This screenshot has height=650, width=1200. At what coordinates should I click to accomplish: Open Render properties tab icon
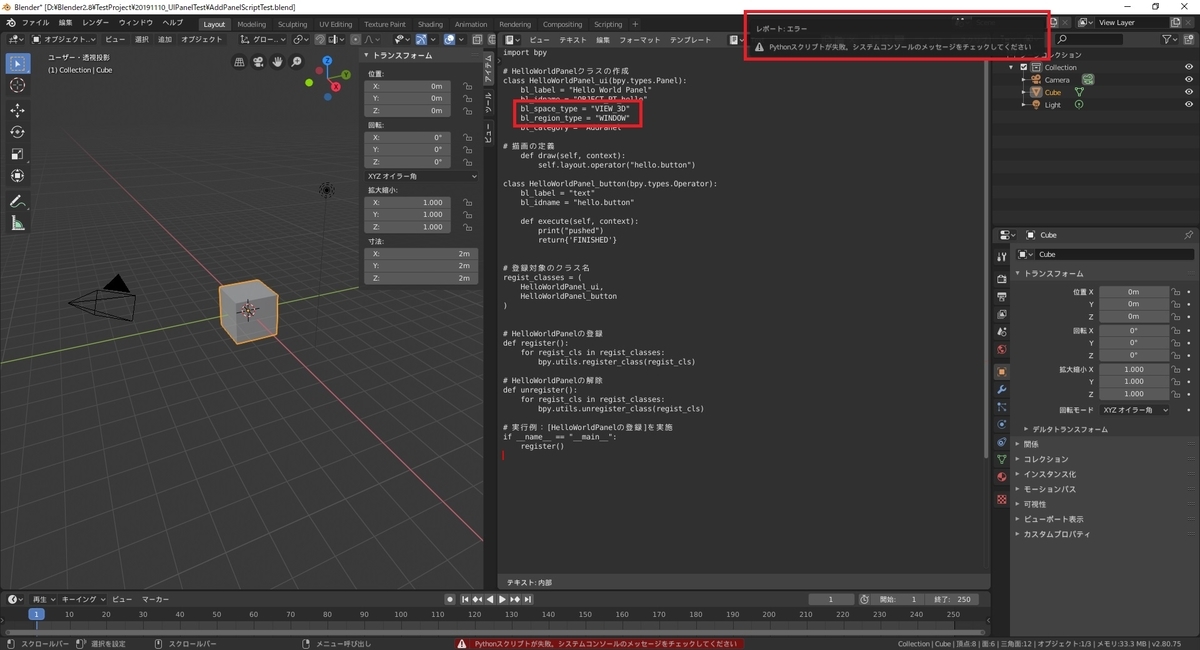[x=1002, y=279]
